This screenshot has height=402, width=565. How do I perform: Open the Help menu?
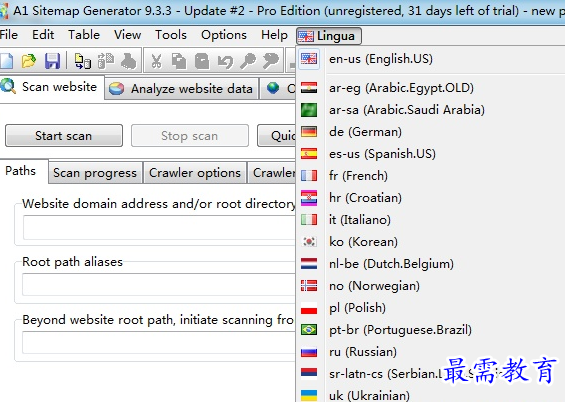tap(274, 35)
